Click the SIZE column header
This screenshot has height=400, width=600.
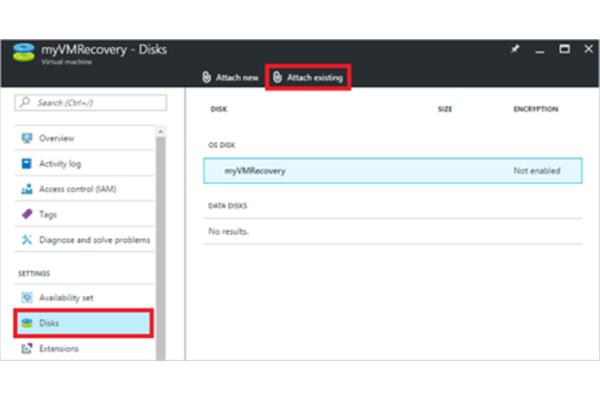click(445, 109)
